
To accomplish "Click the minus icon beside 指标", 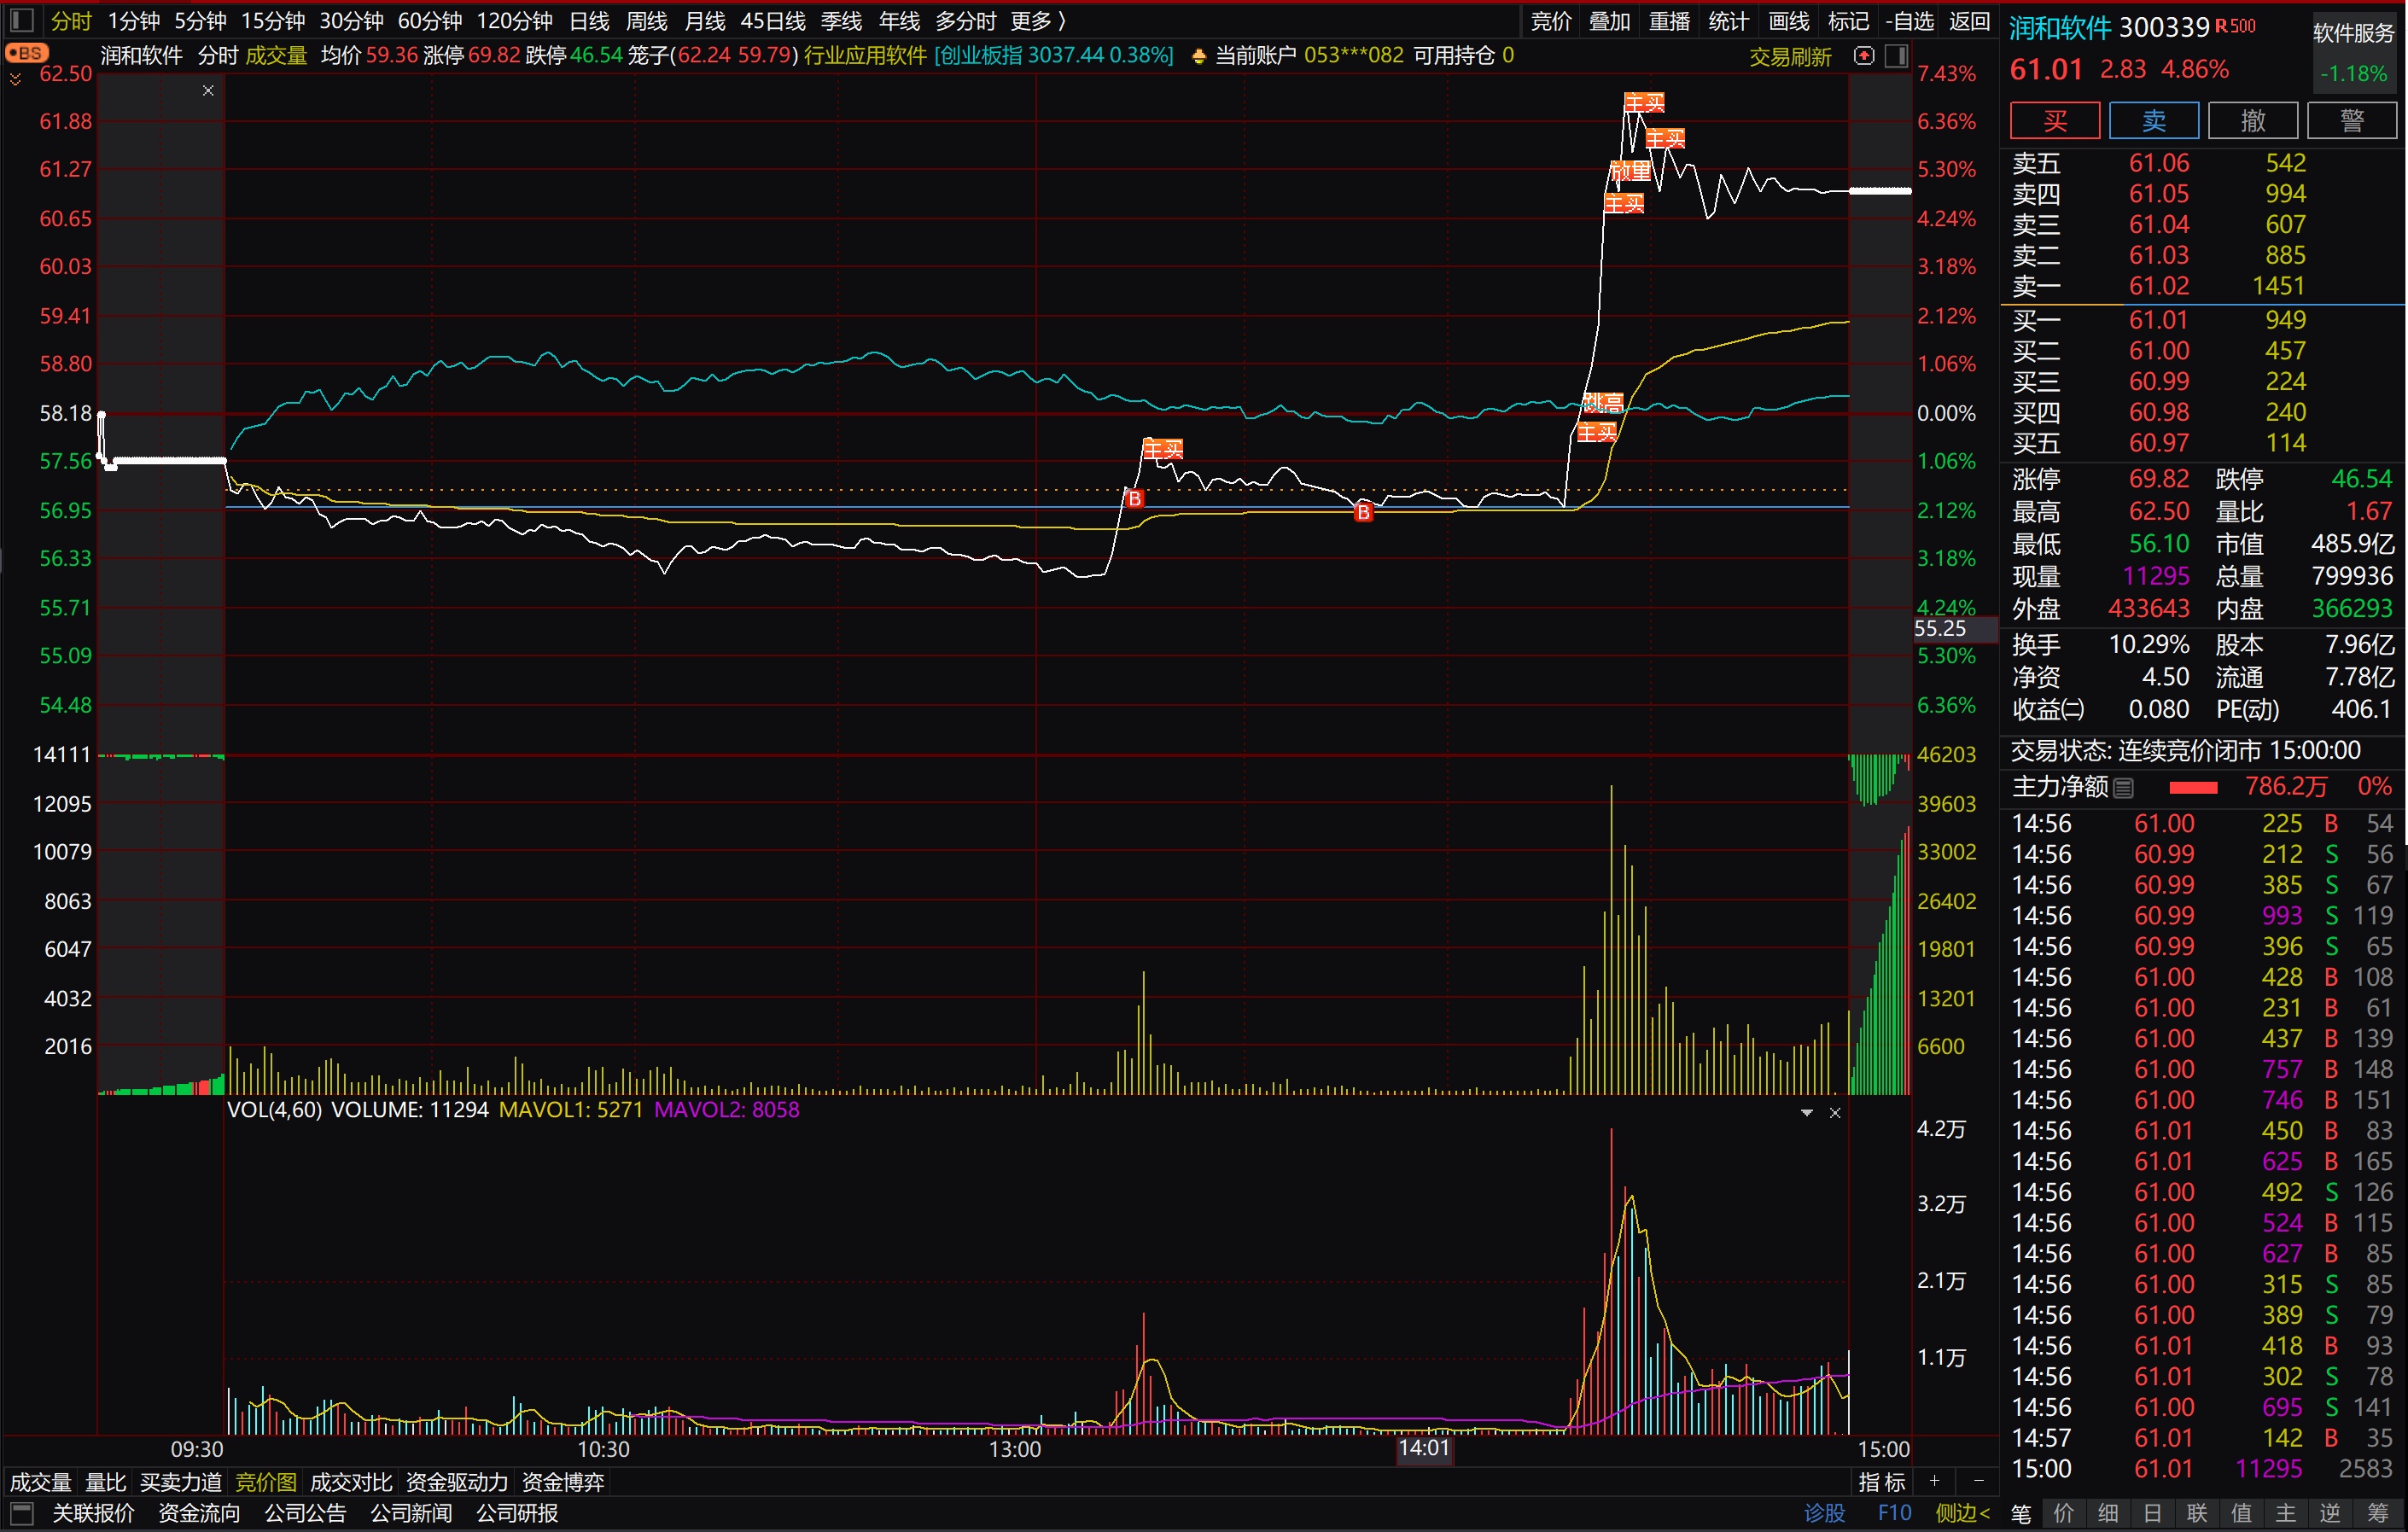I will point(1978,1481).
